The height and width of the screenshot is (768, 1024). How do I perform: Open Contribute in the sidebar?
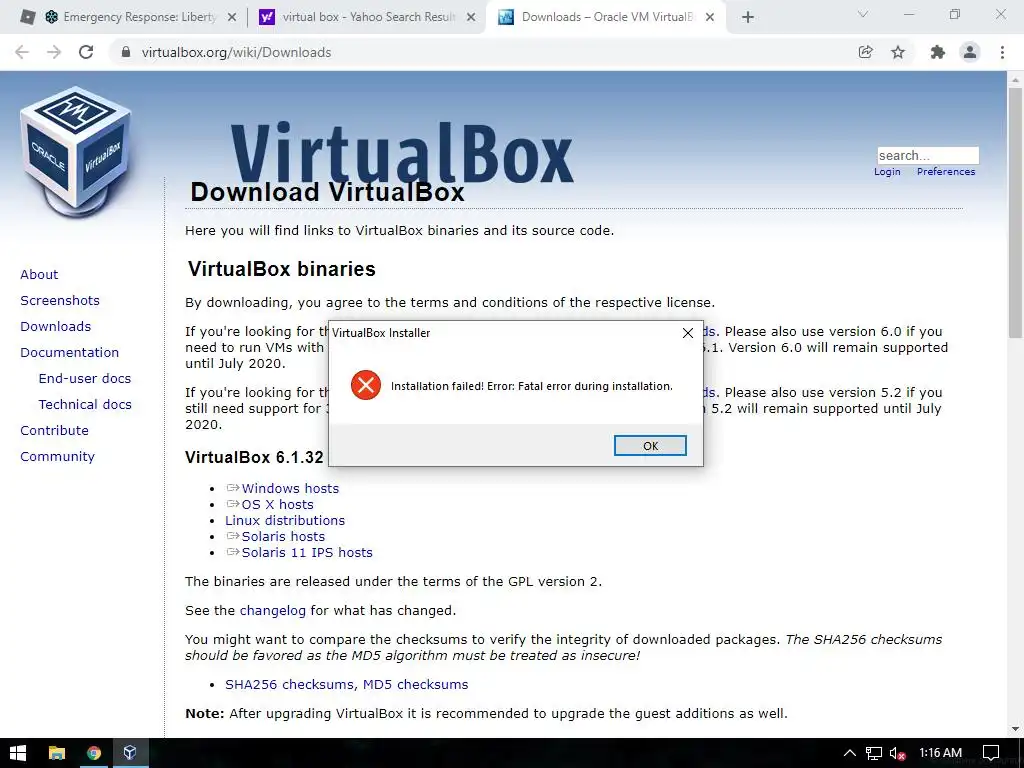pyautogui.click(x=54, y=431)
